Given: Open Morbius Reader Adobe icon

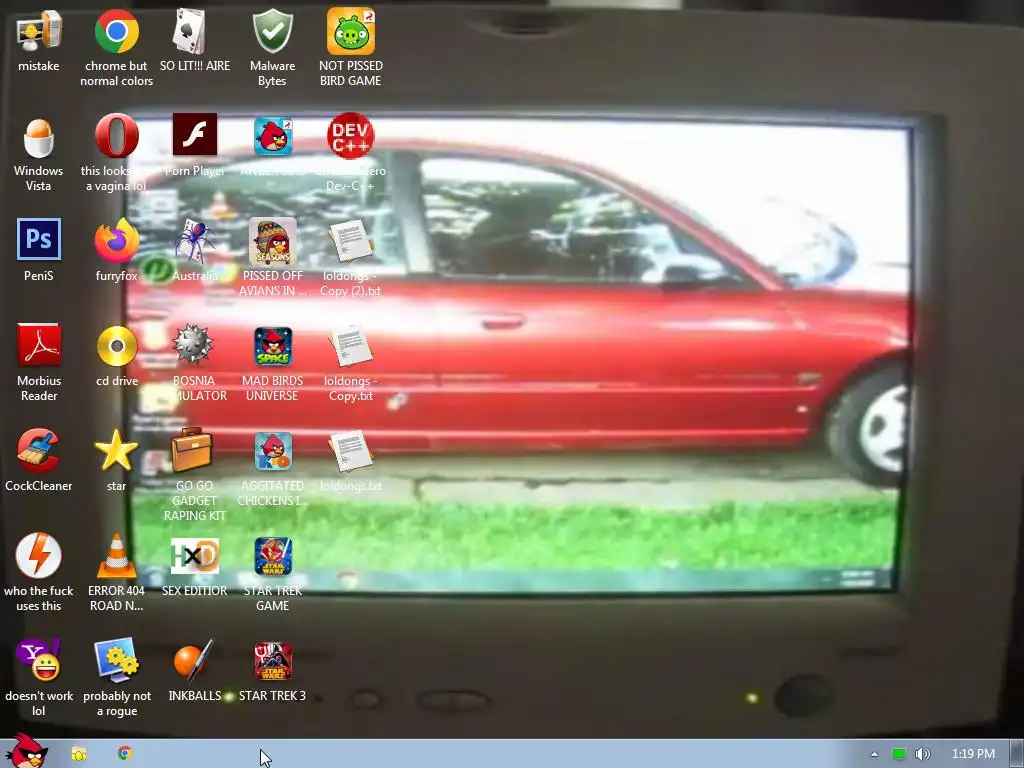Looking at the screenshot, I should click(39, 345).
